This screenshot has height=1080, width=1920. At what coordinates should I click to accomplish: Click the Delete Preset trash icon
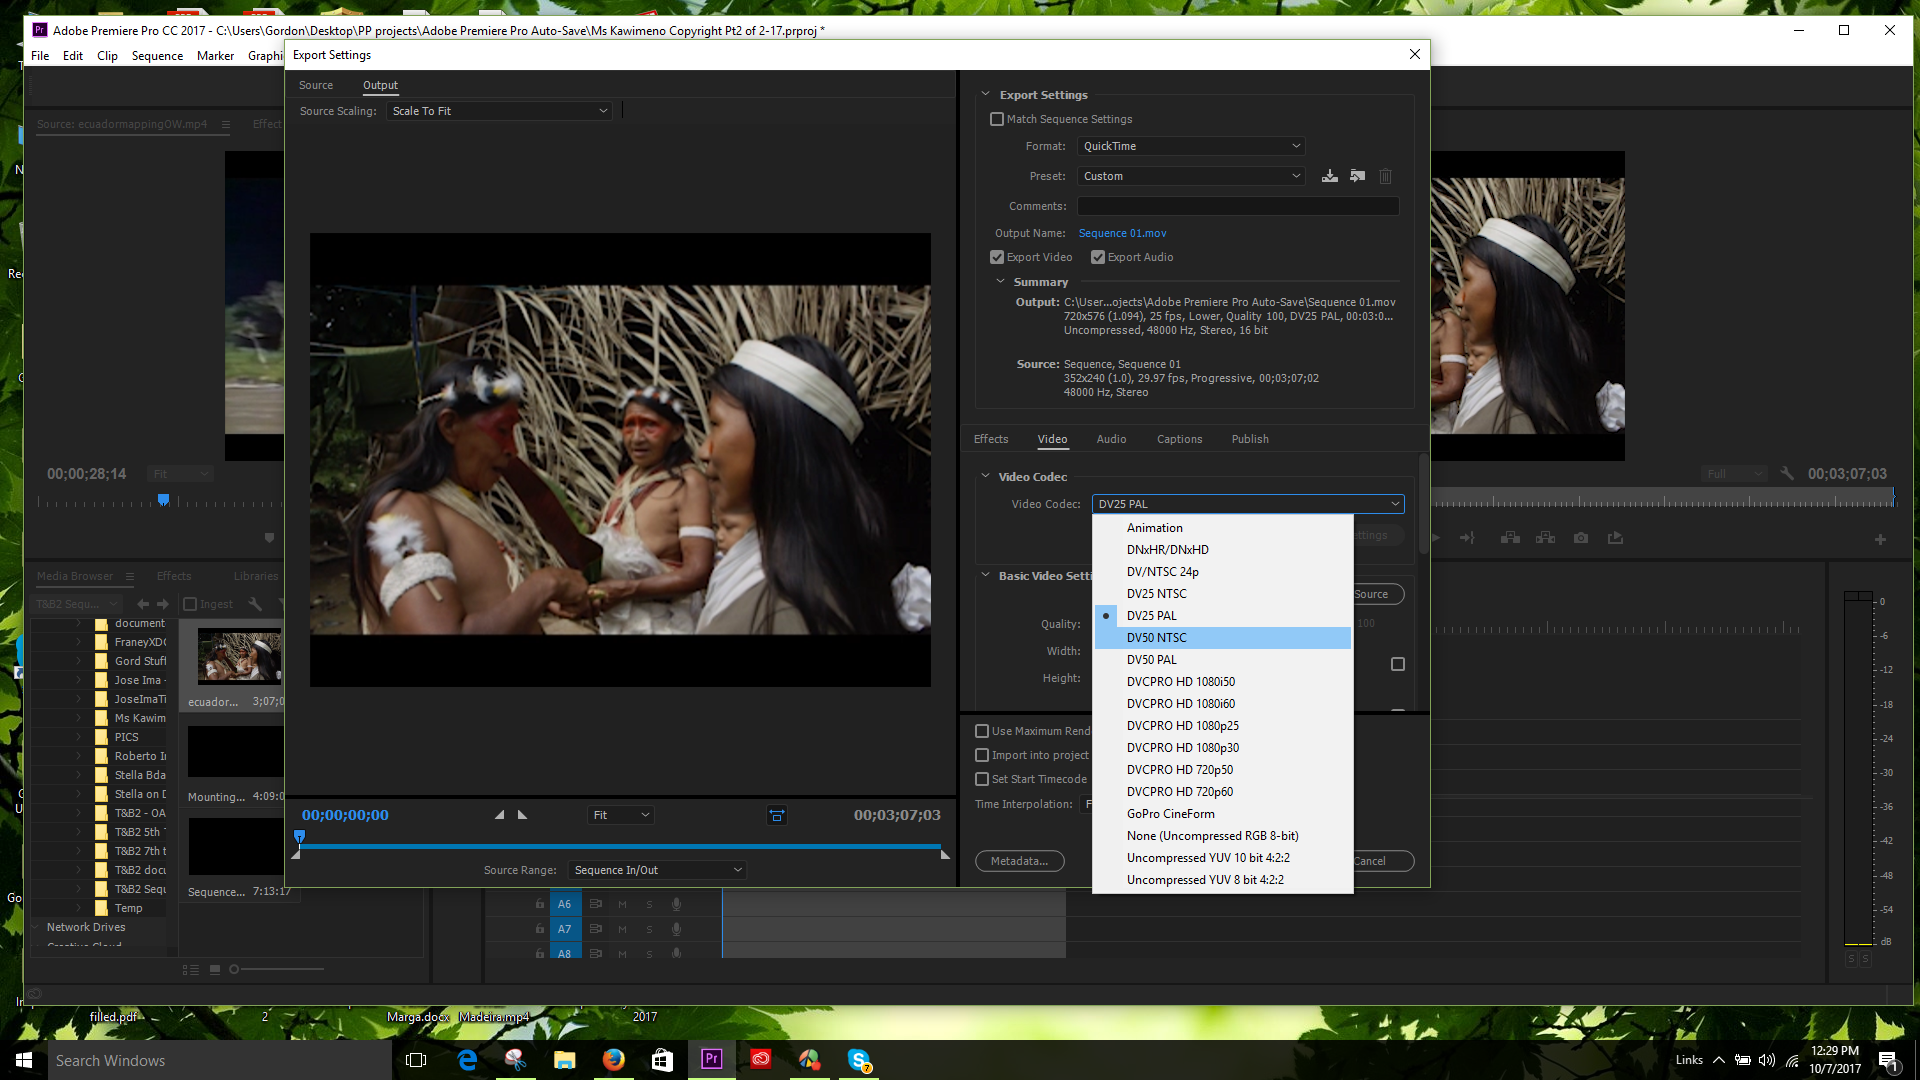pyautogui.click(x=1385, y=176)
